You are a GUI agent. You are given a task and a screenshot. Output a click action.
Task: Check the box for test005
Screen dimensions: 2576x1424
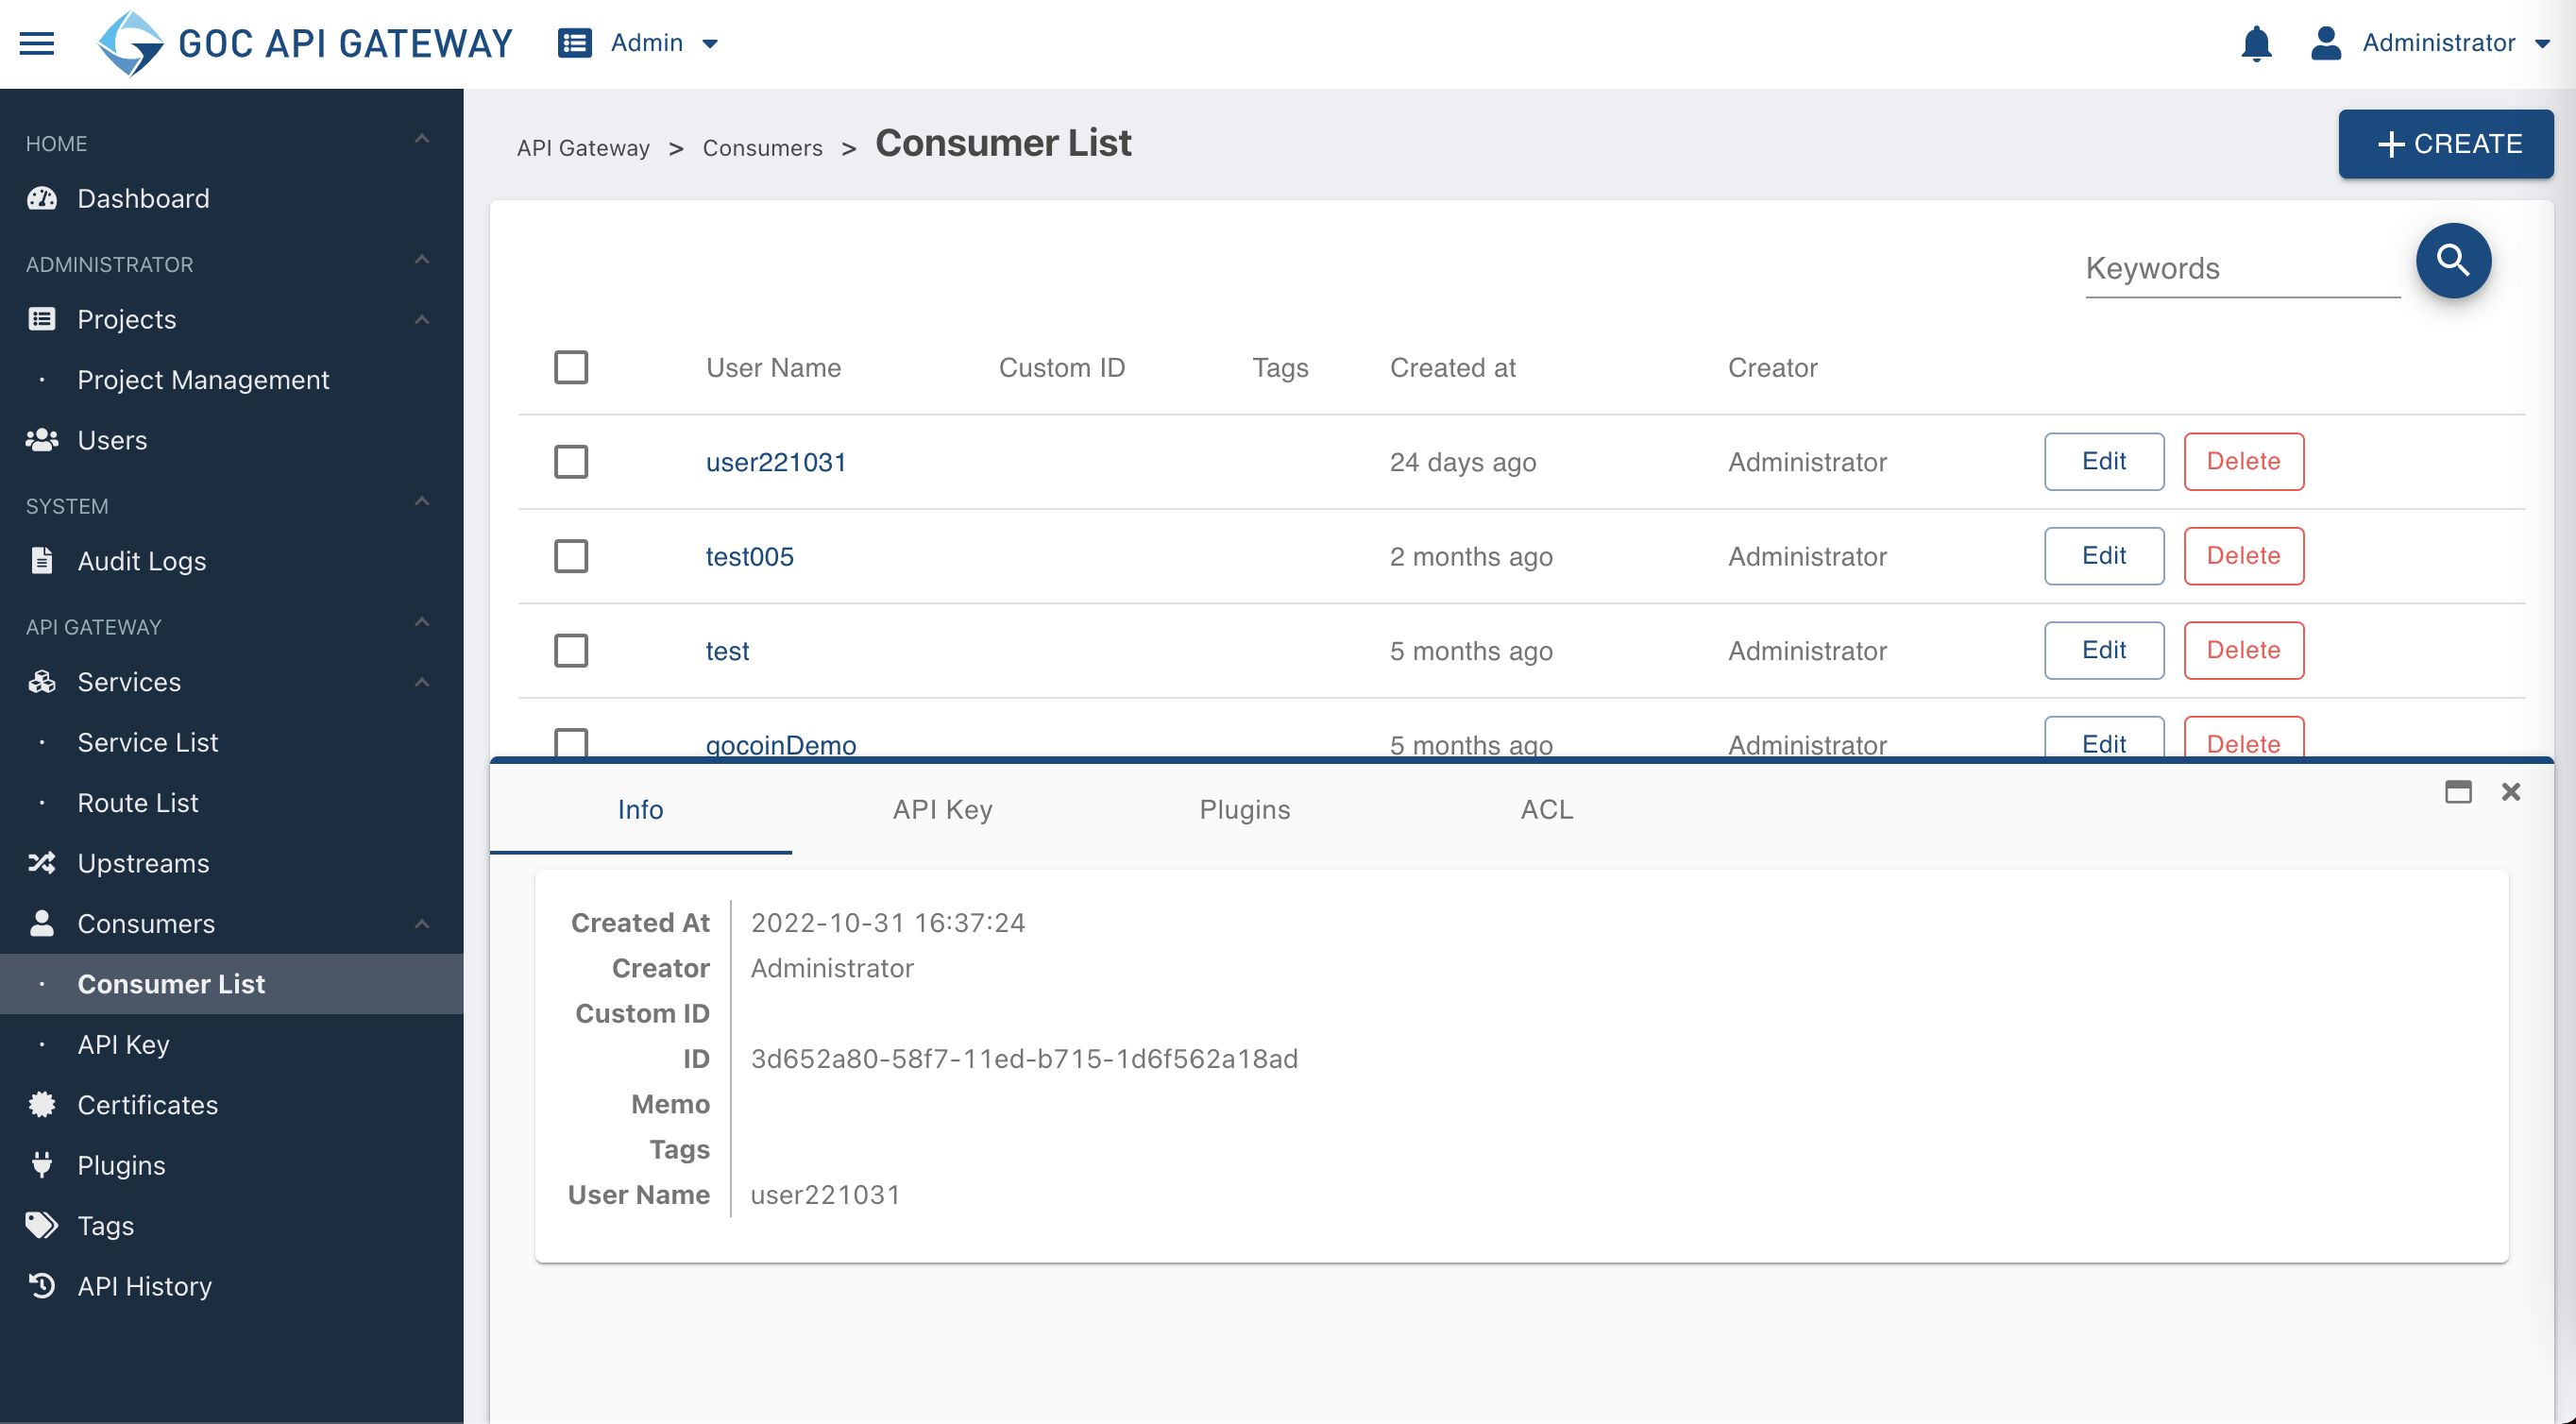571,556
